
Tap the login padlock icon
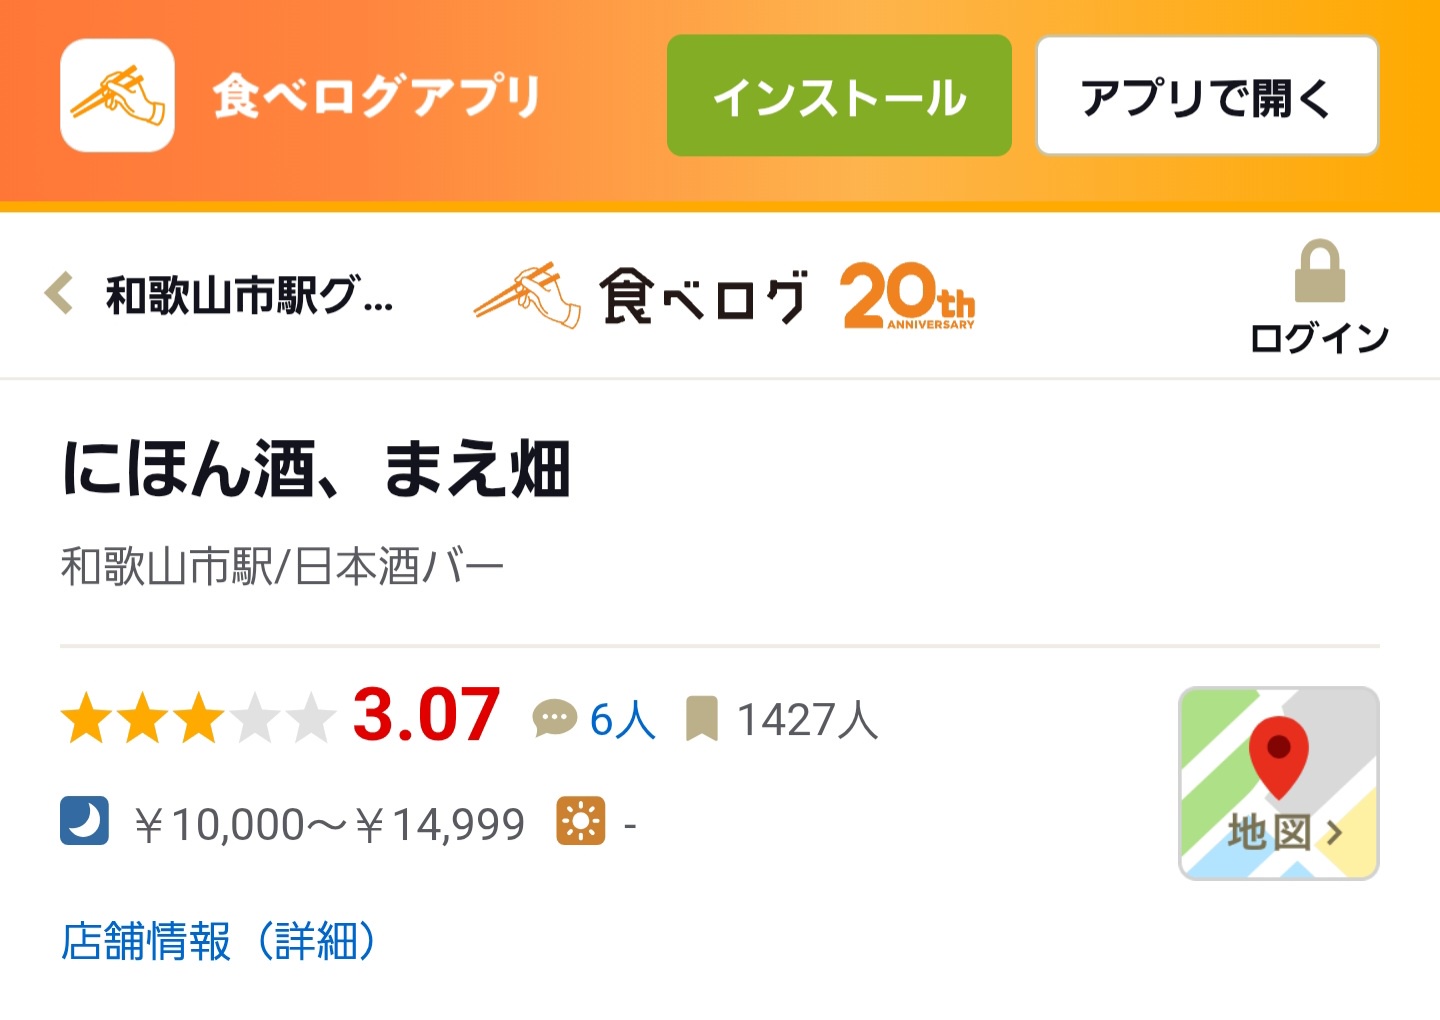click(x=1319, y=271)
